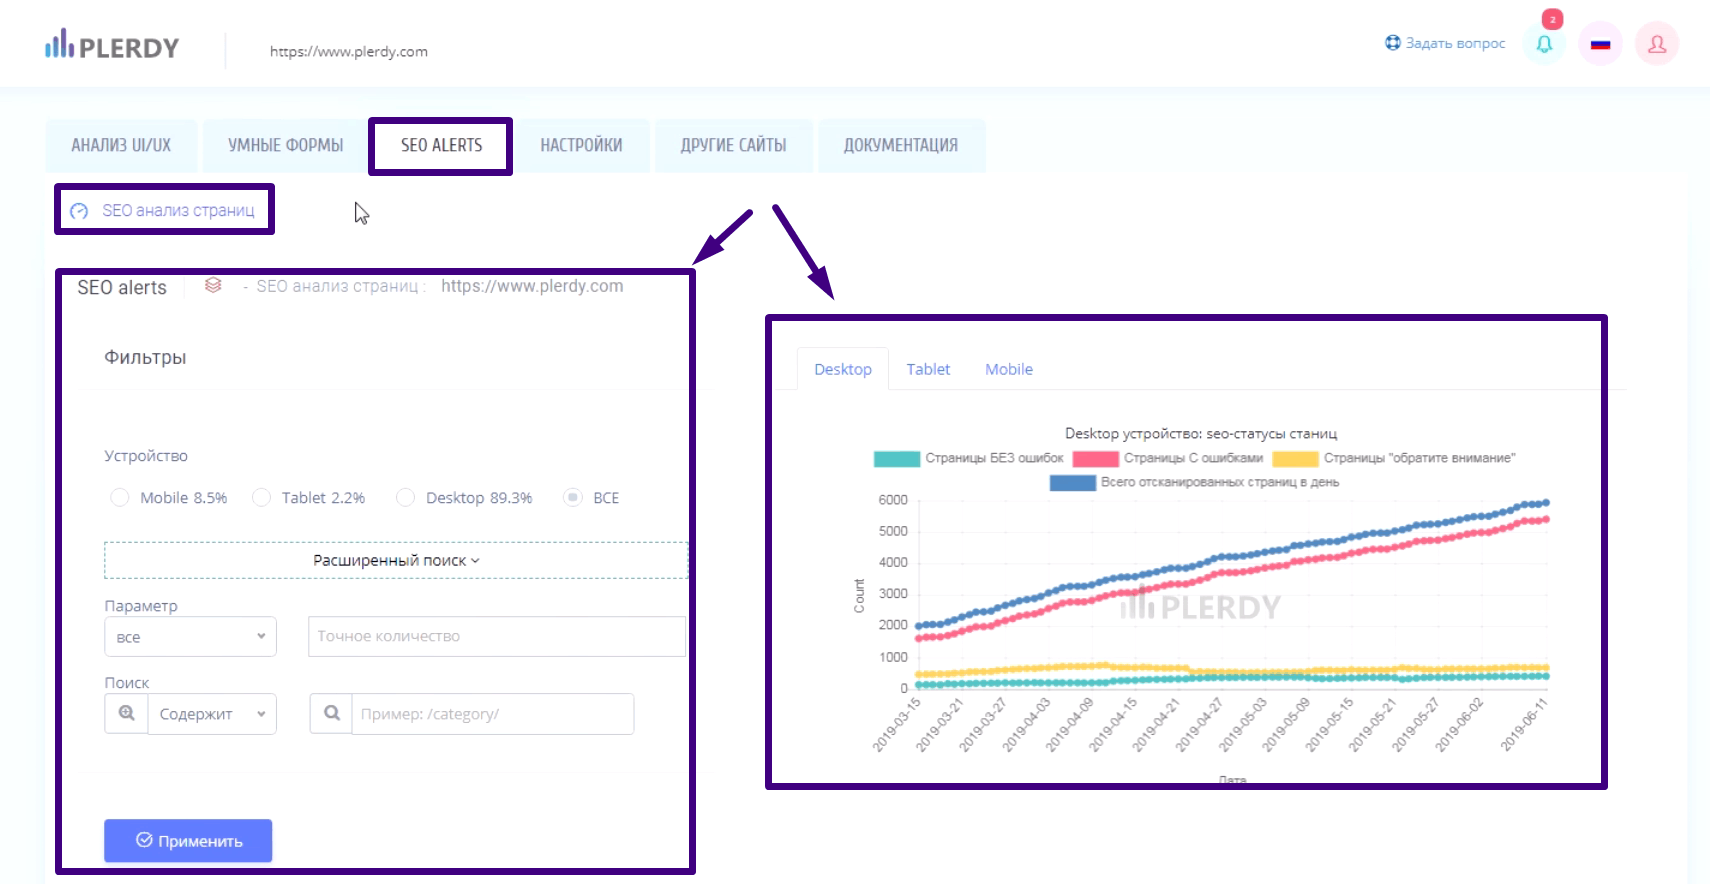Click the gauge icon beside SEO анализ страниц

79,211
